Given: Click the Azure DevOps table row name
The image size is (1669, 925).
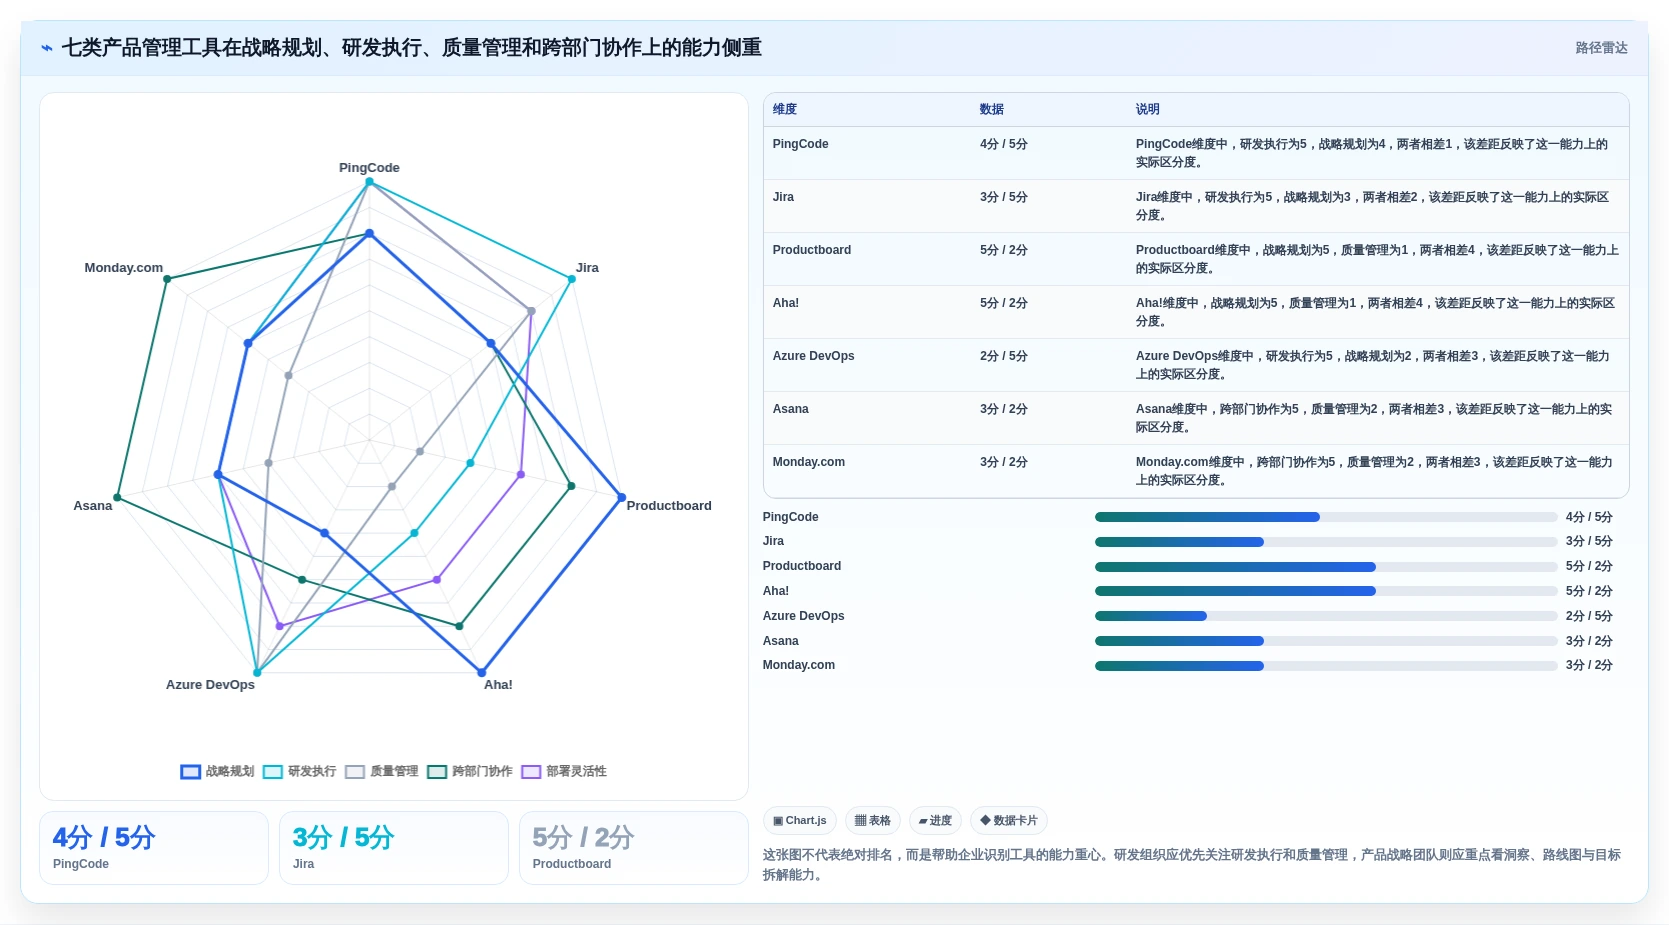Looking at the screenshot, I should pos(813,356).
